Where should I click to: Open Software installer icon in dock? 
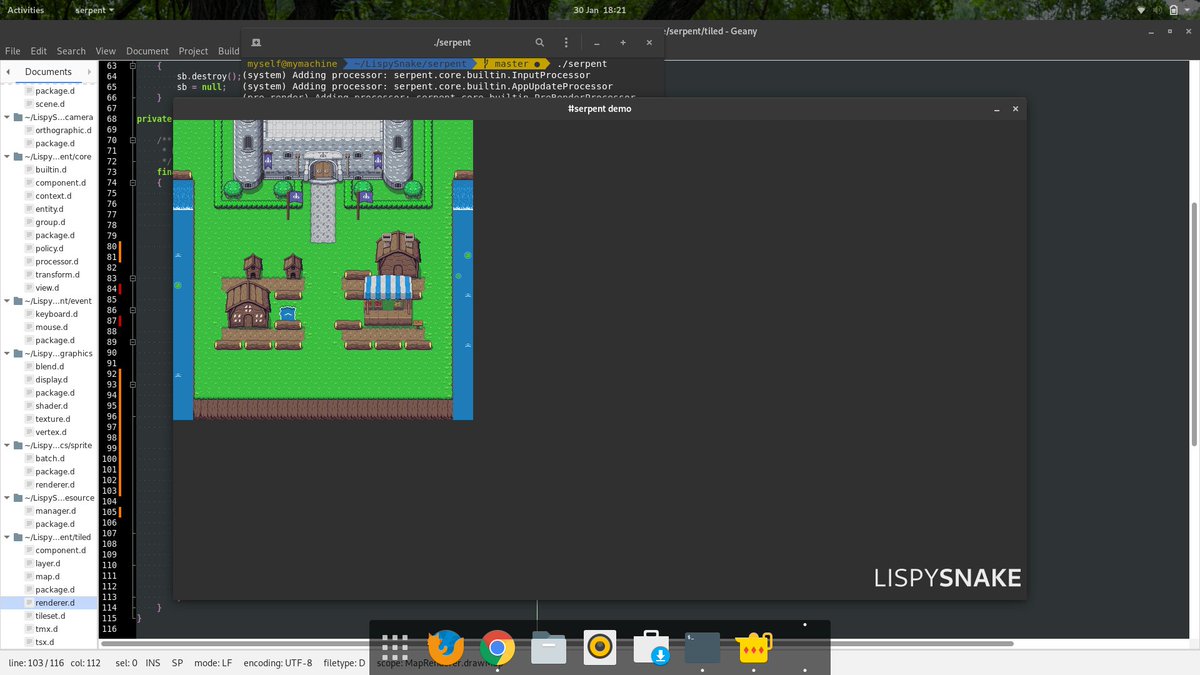click(652, 648)
